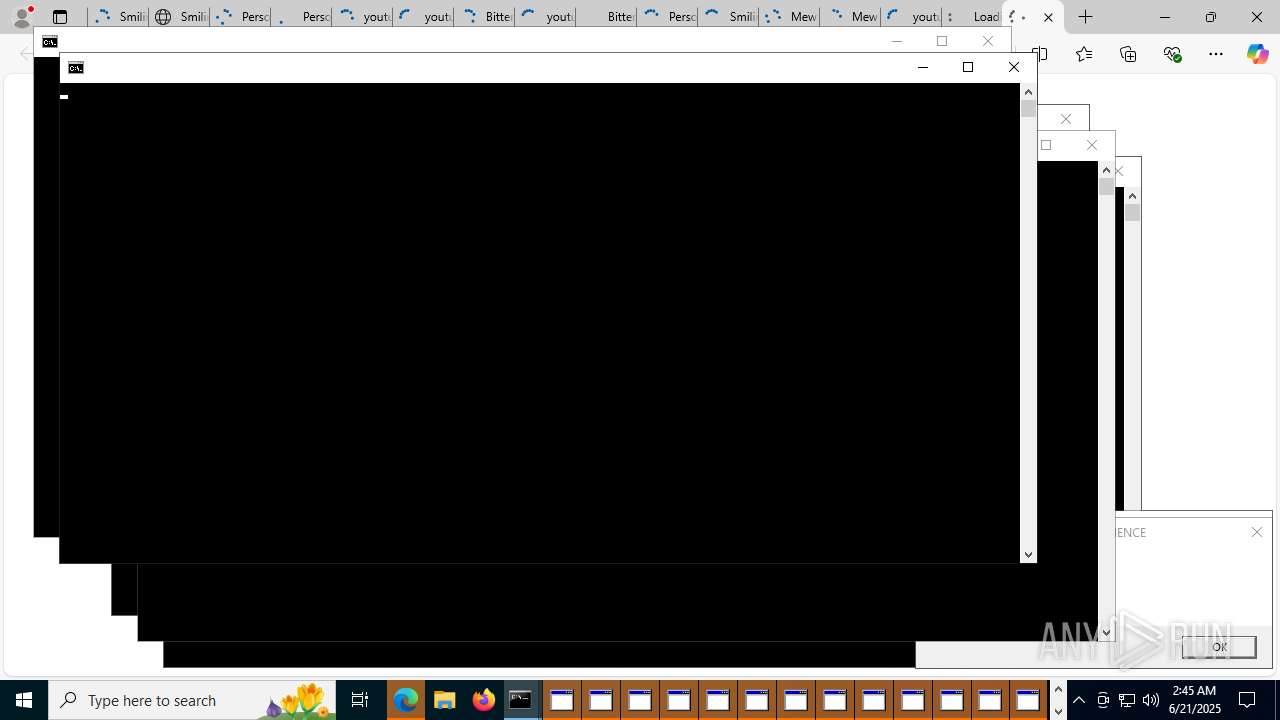This screenshot has height=720, width=1280.
Task: Open the Edge Favorites star icon
Action: pyautogui.click(x=1083, y=54)
